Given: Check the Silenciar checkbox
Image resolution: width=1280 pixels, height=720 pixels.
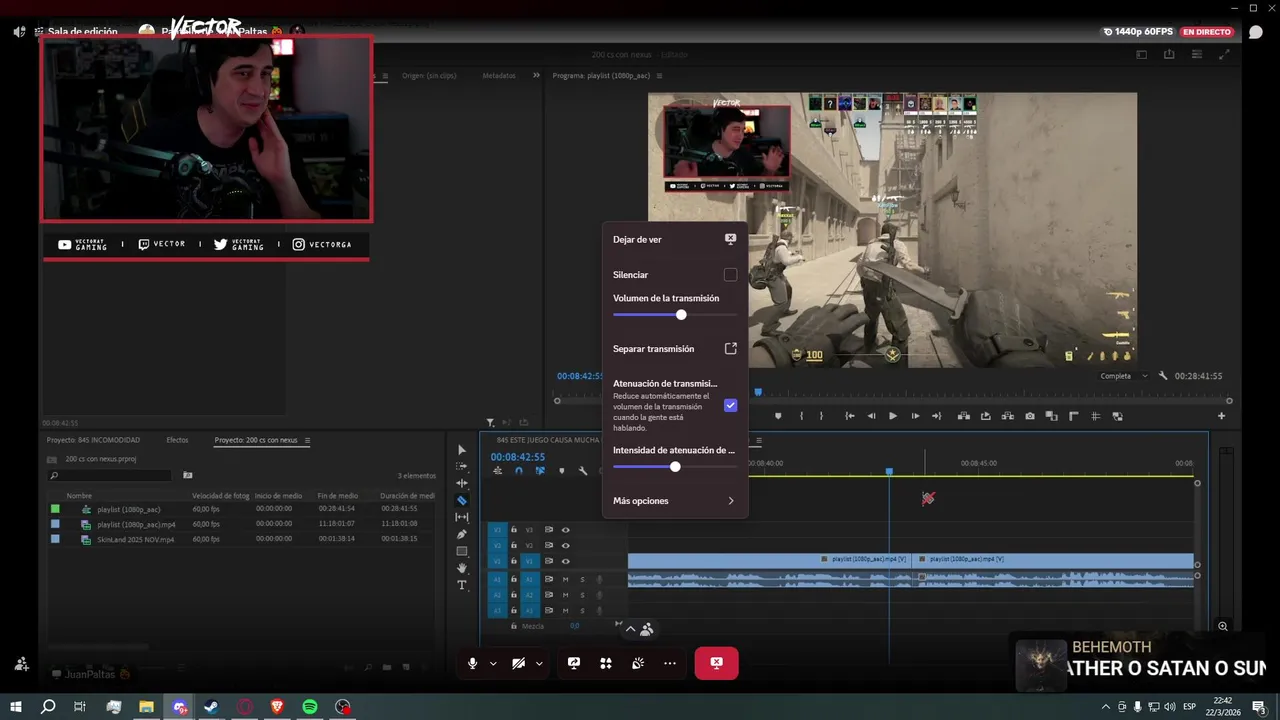Looking at the screenshot, I should 730,275.
